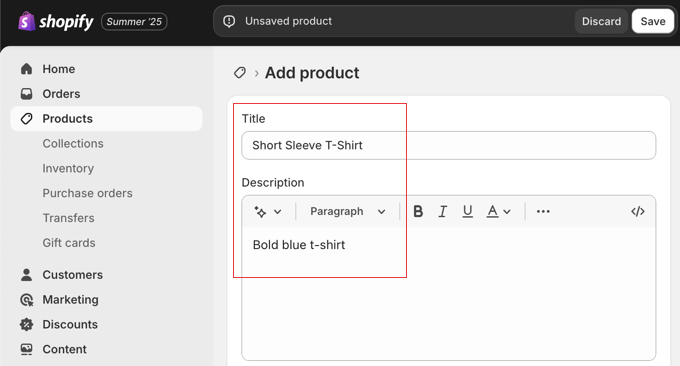
Task: Switch to HTML code view
Action: [x=638, y=211]
